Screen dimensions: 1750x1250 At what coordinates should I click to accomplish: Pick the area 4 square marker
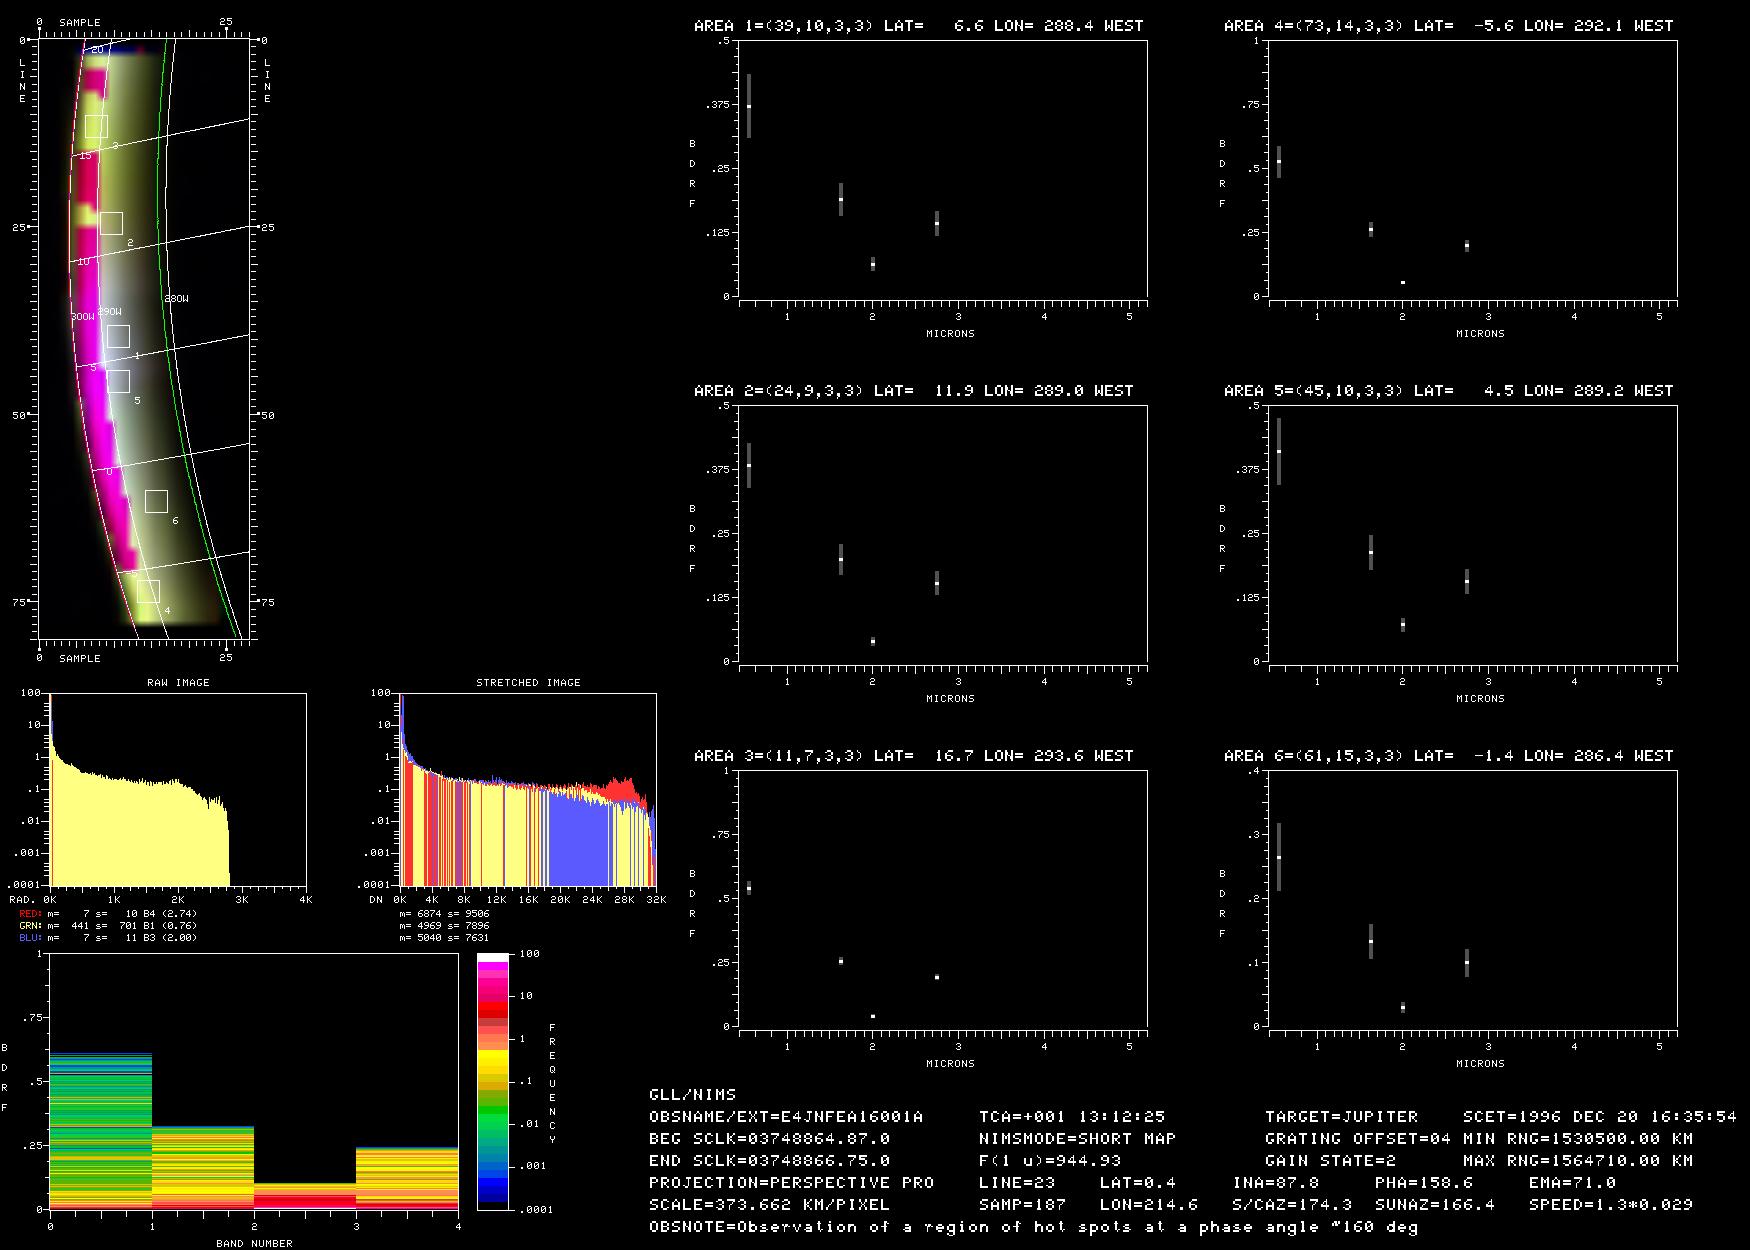(x=148, y=591)
